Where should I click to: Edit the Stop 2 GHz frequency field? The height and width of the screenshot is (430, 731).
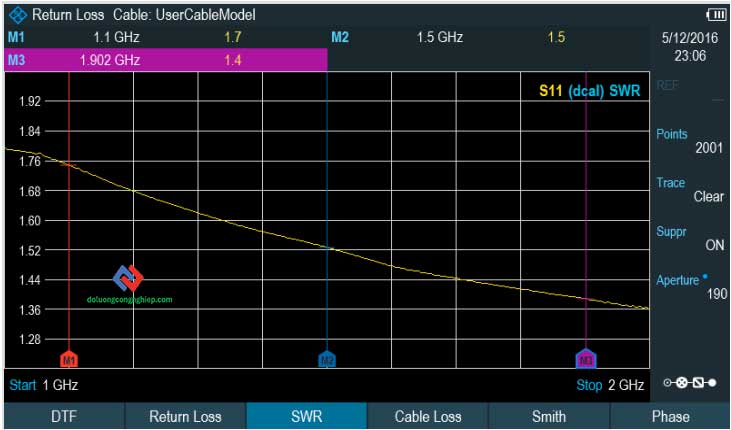(610, 385)
